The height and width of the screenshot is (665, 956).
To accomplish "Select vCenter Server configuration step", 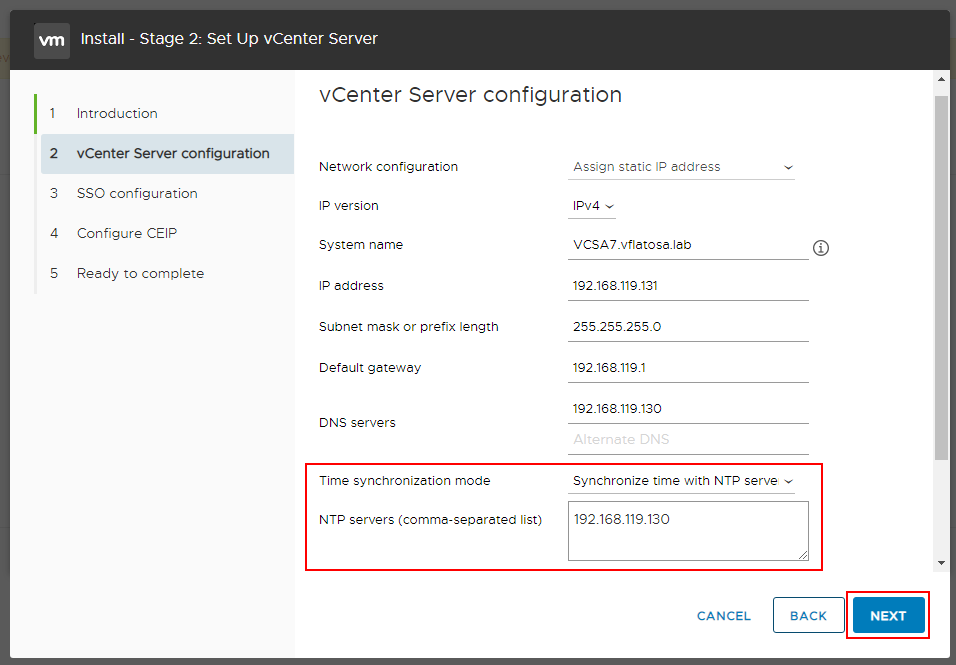I will [167, 154].
